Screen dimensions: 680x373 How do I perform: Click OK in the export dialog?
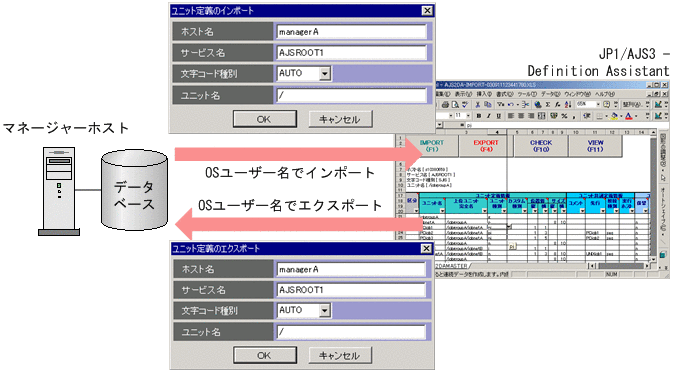(265, 355)
